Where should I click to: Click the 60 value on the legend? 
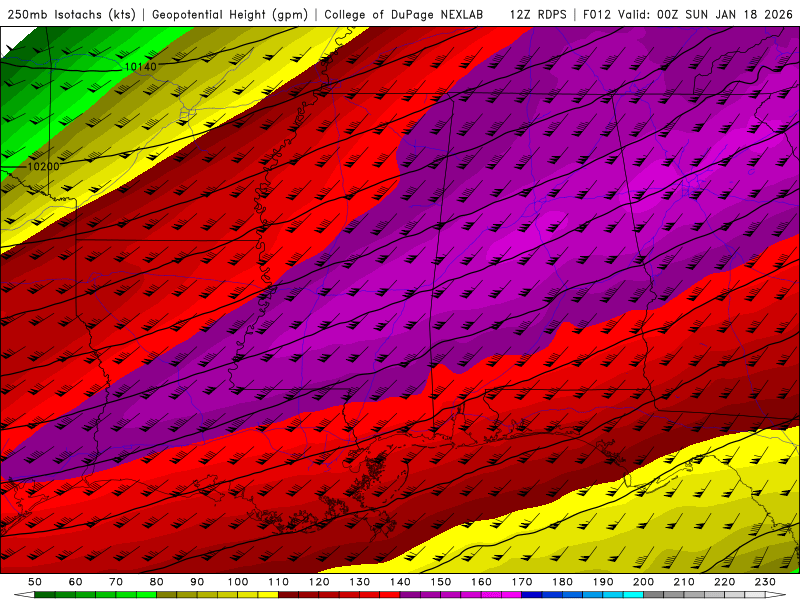(x=76, y=582)
